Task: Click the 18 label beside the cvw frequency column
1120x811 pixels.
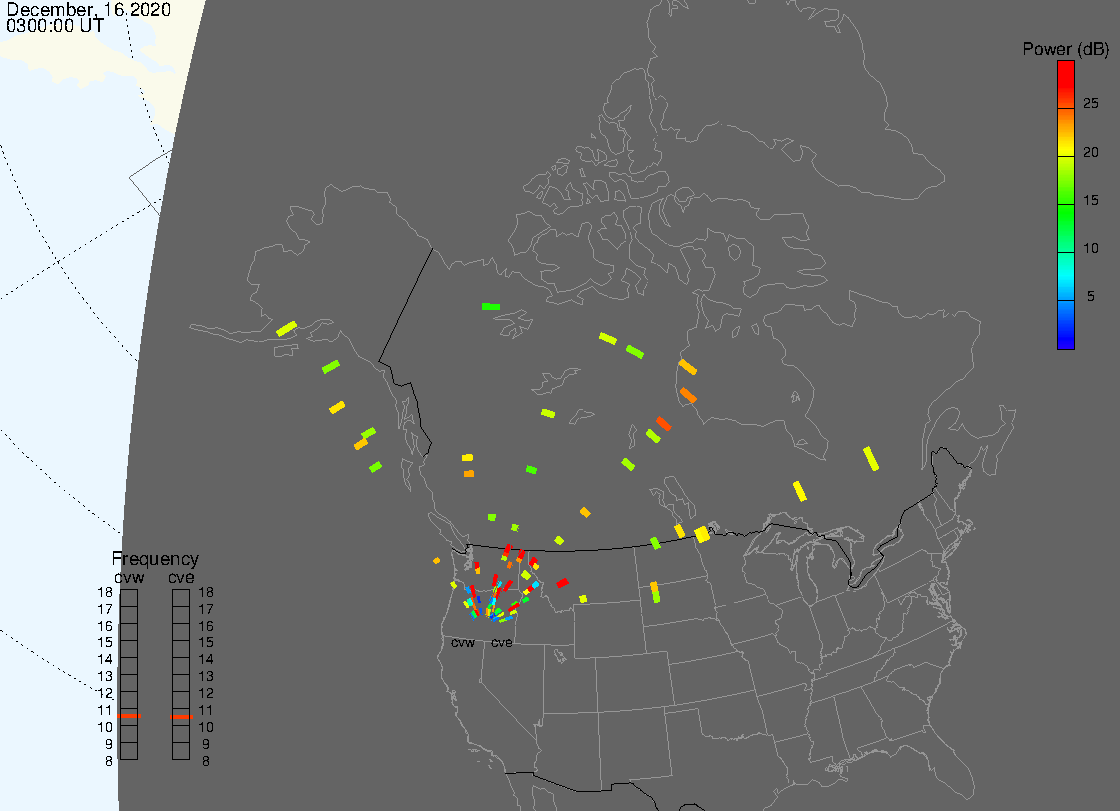Action: [x=105, y=592]
